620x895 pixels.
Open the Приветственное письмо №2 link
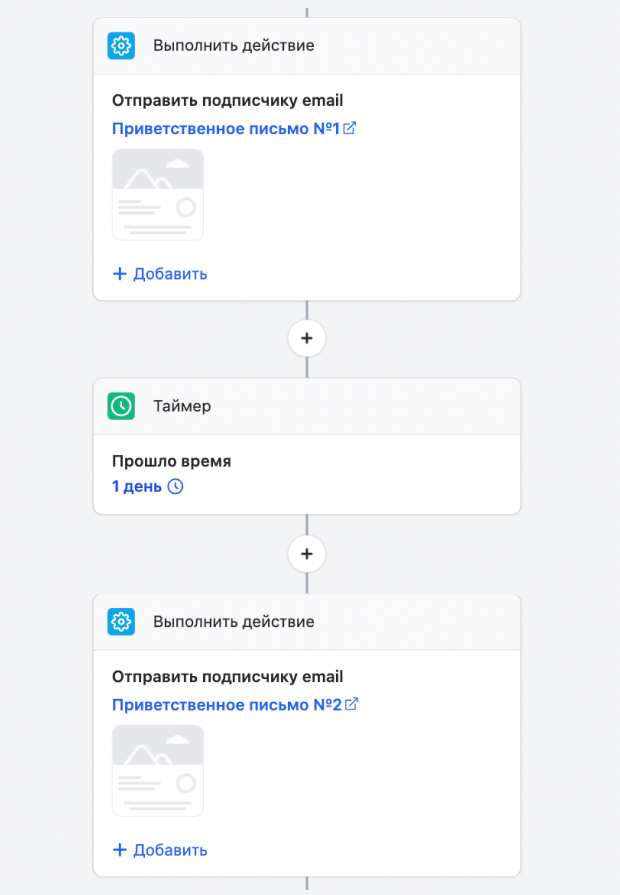[x=226, y=705]
